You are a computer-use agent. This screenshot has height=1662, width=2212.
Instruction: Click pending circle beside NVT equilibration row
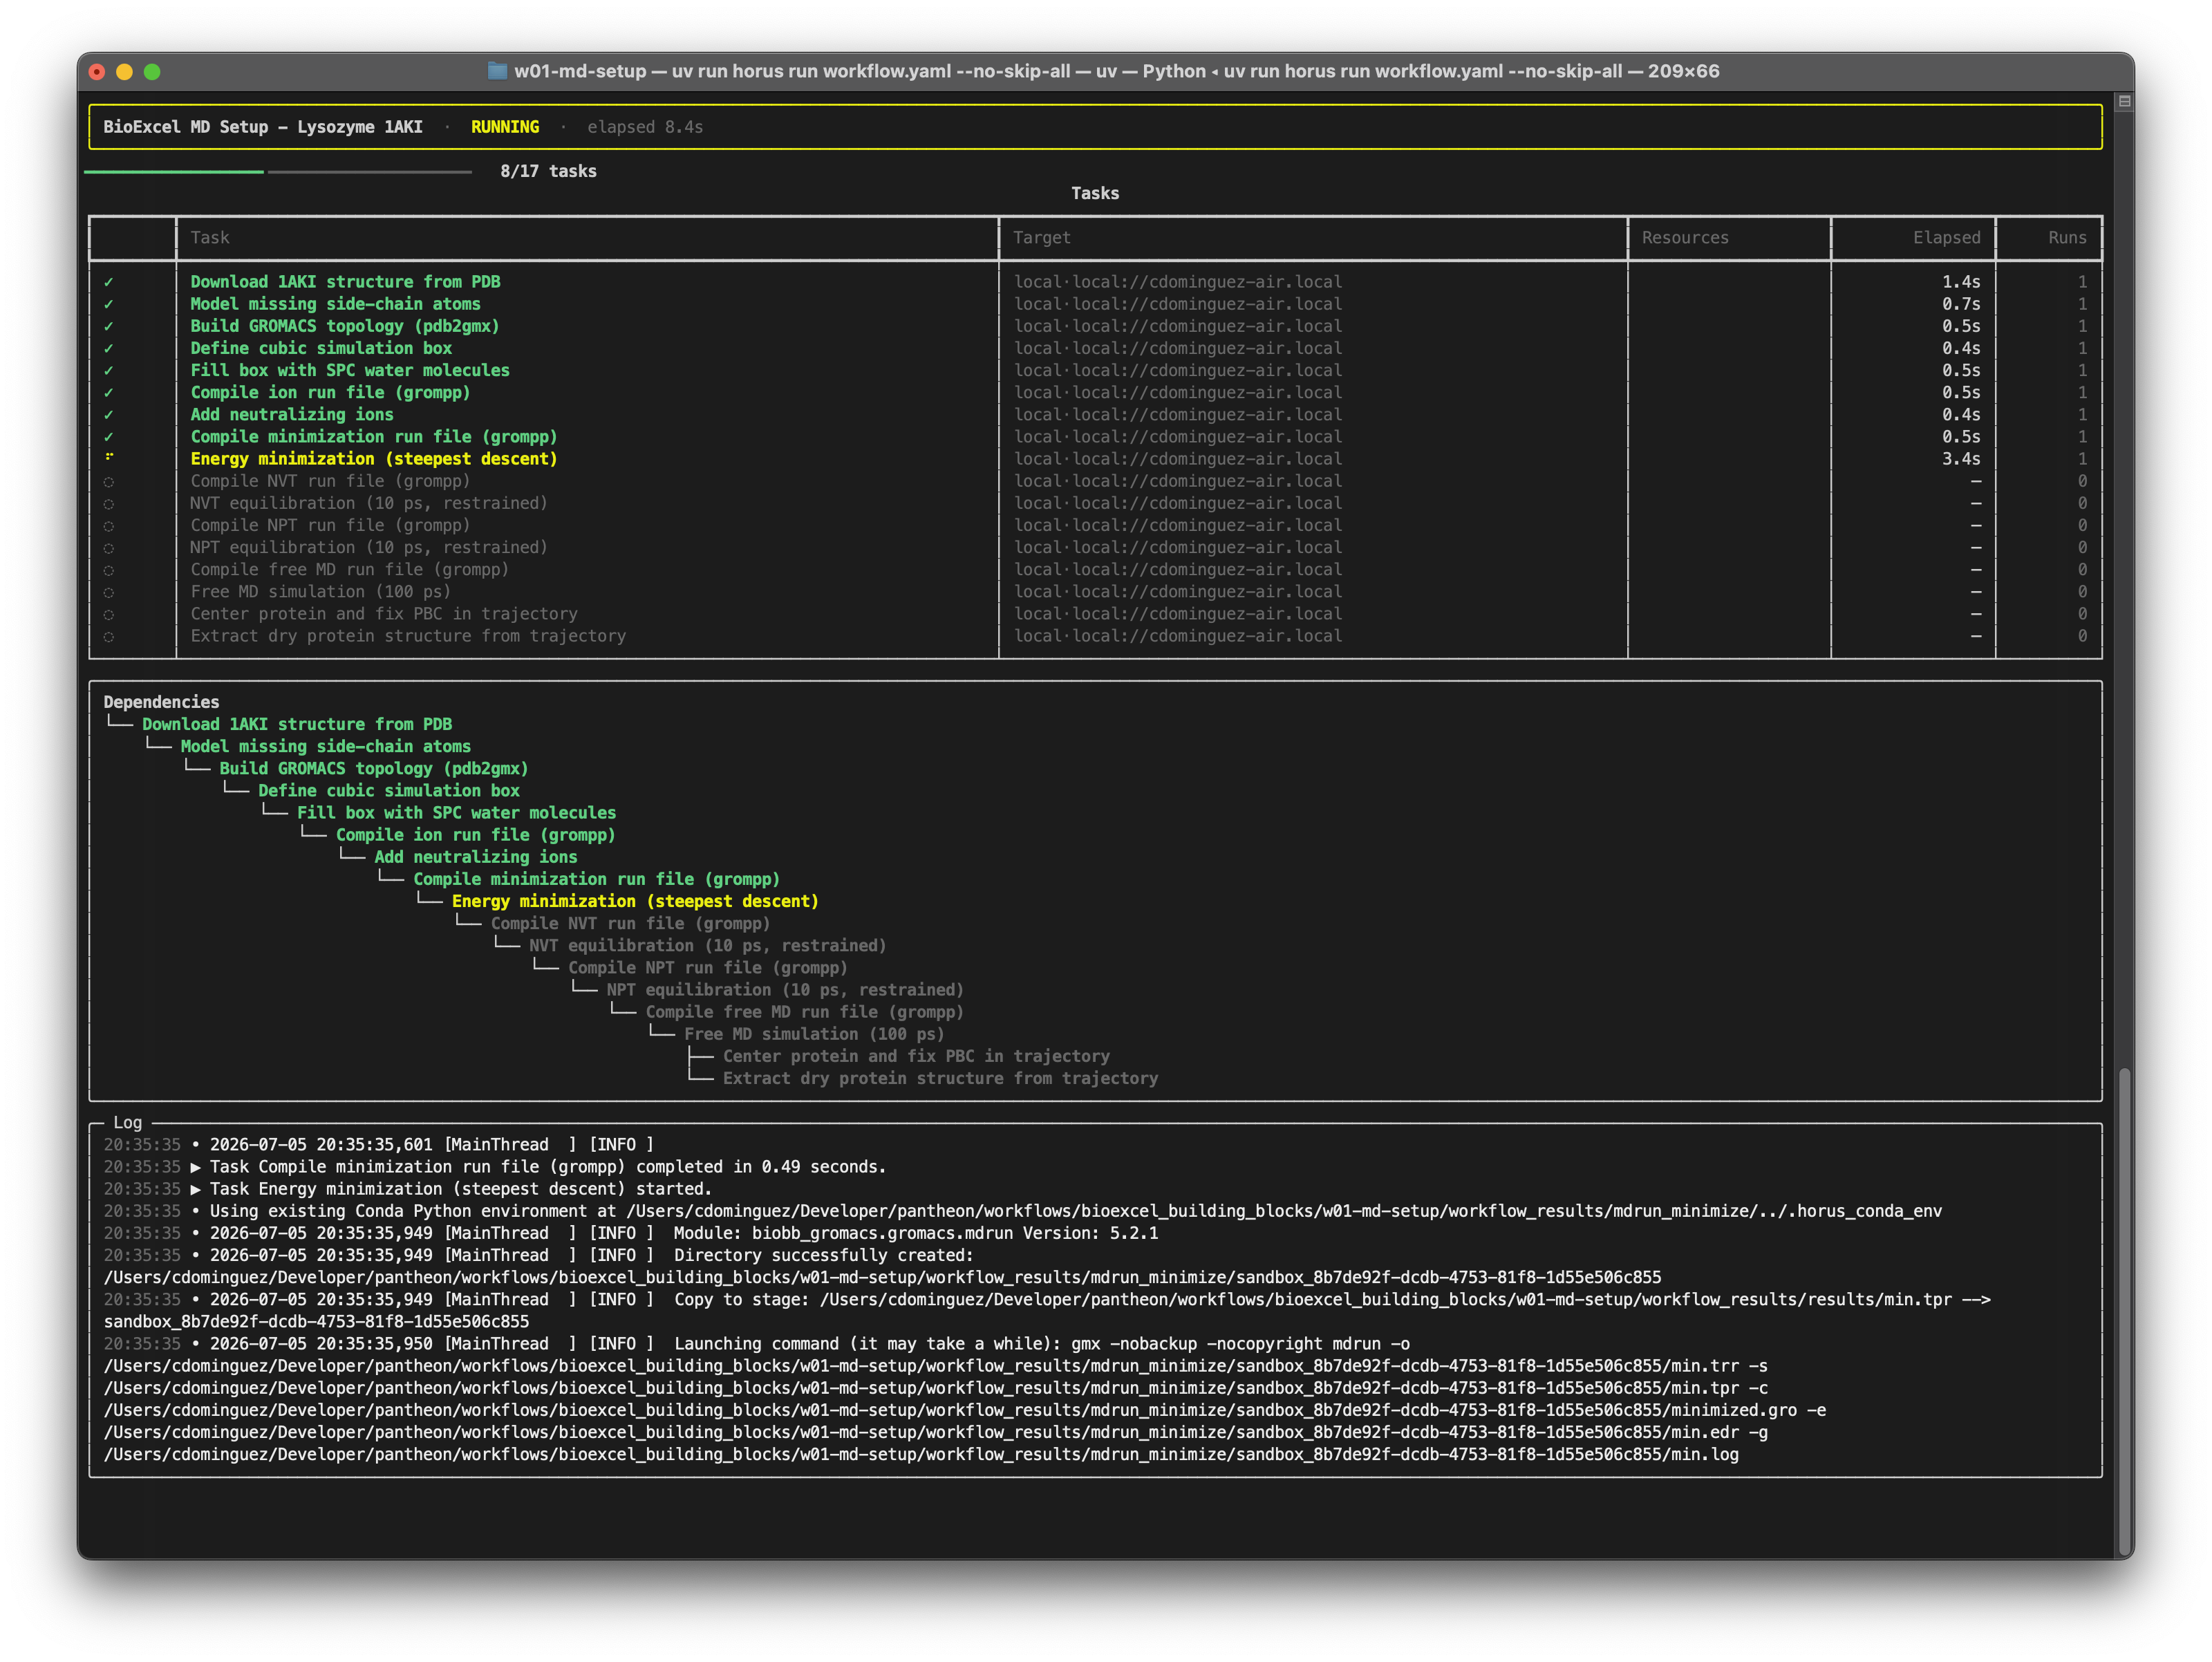click(109, 503)
